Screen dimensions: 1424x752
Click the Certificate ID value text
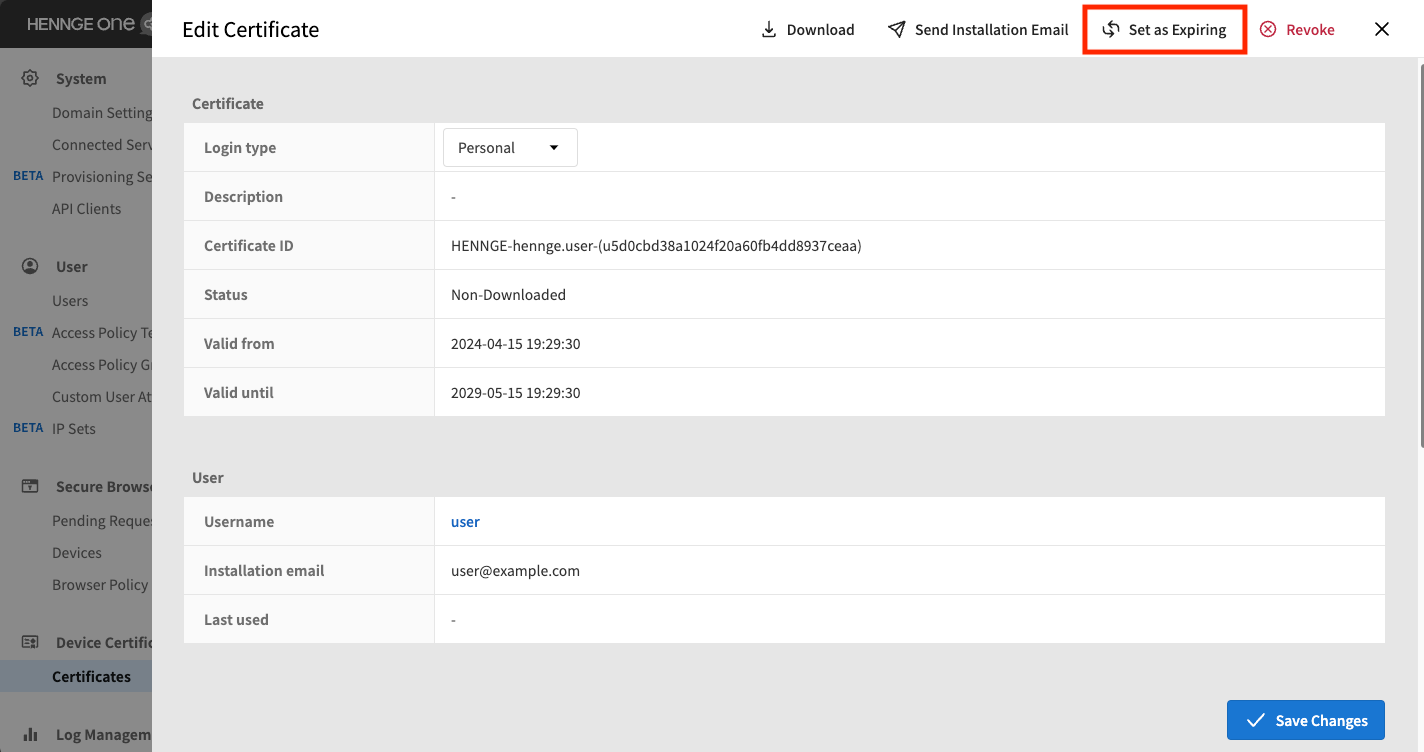[x=656, y=245]
